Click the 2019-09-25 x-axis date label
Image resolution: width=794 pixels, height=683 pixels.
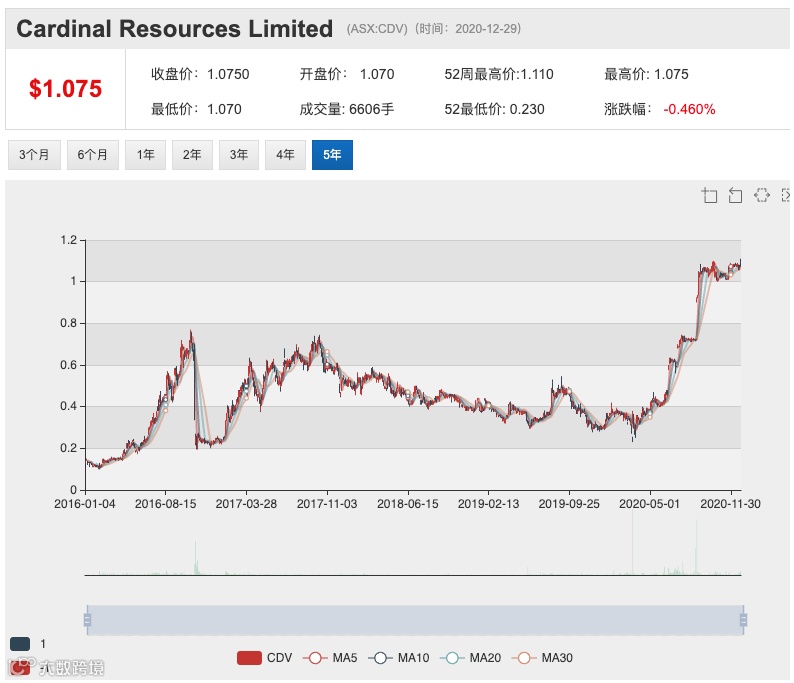pos(569,504)
